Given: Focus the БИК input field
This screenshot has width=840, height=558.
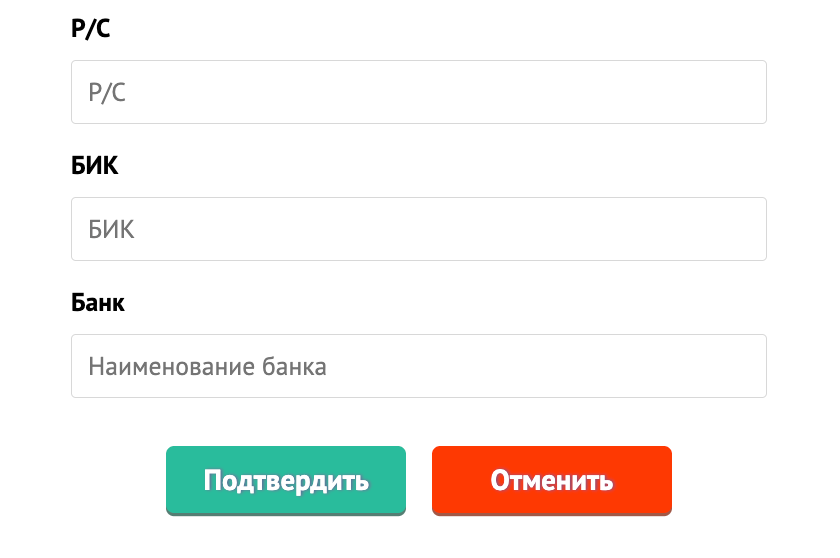Looking at the screenshot, I should click(x=418, y=229).
